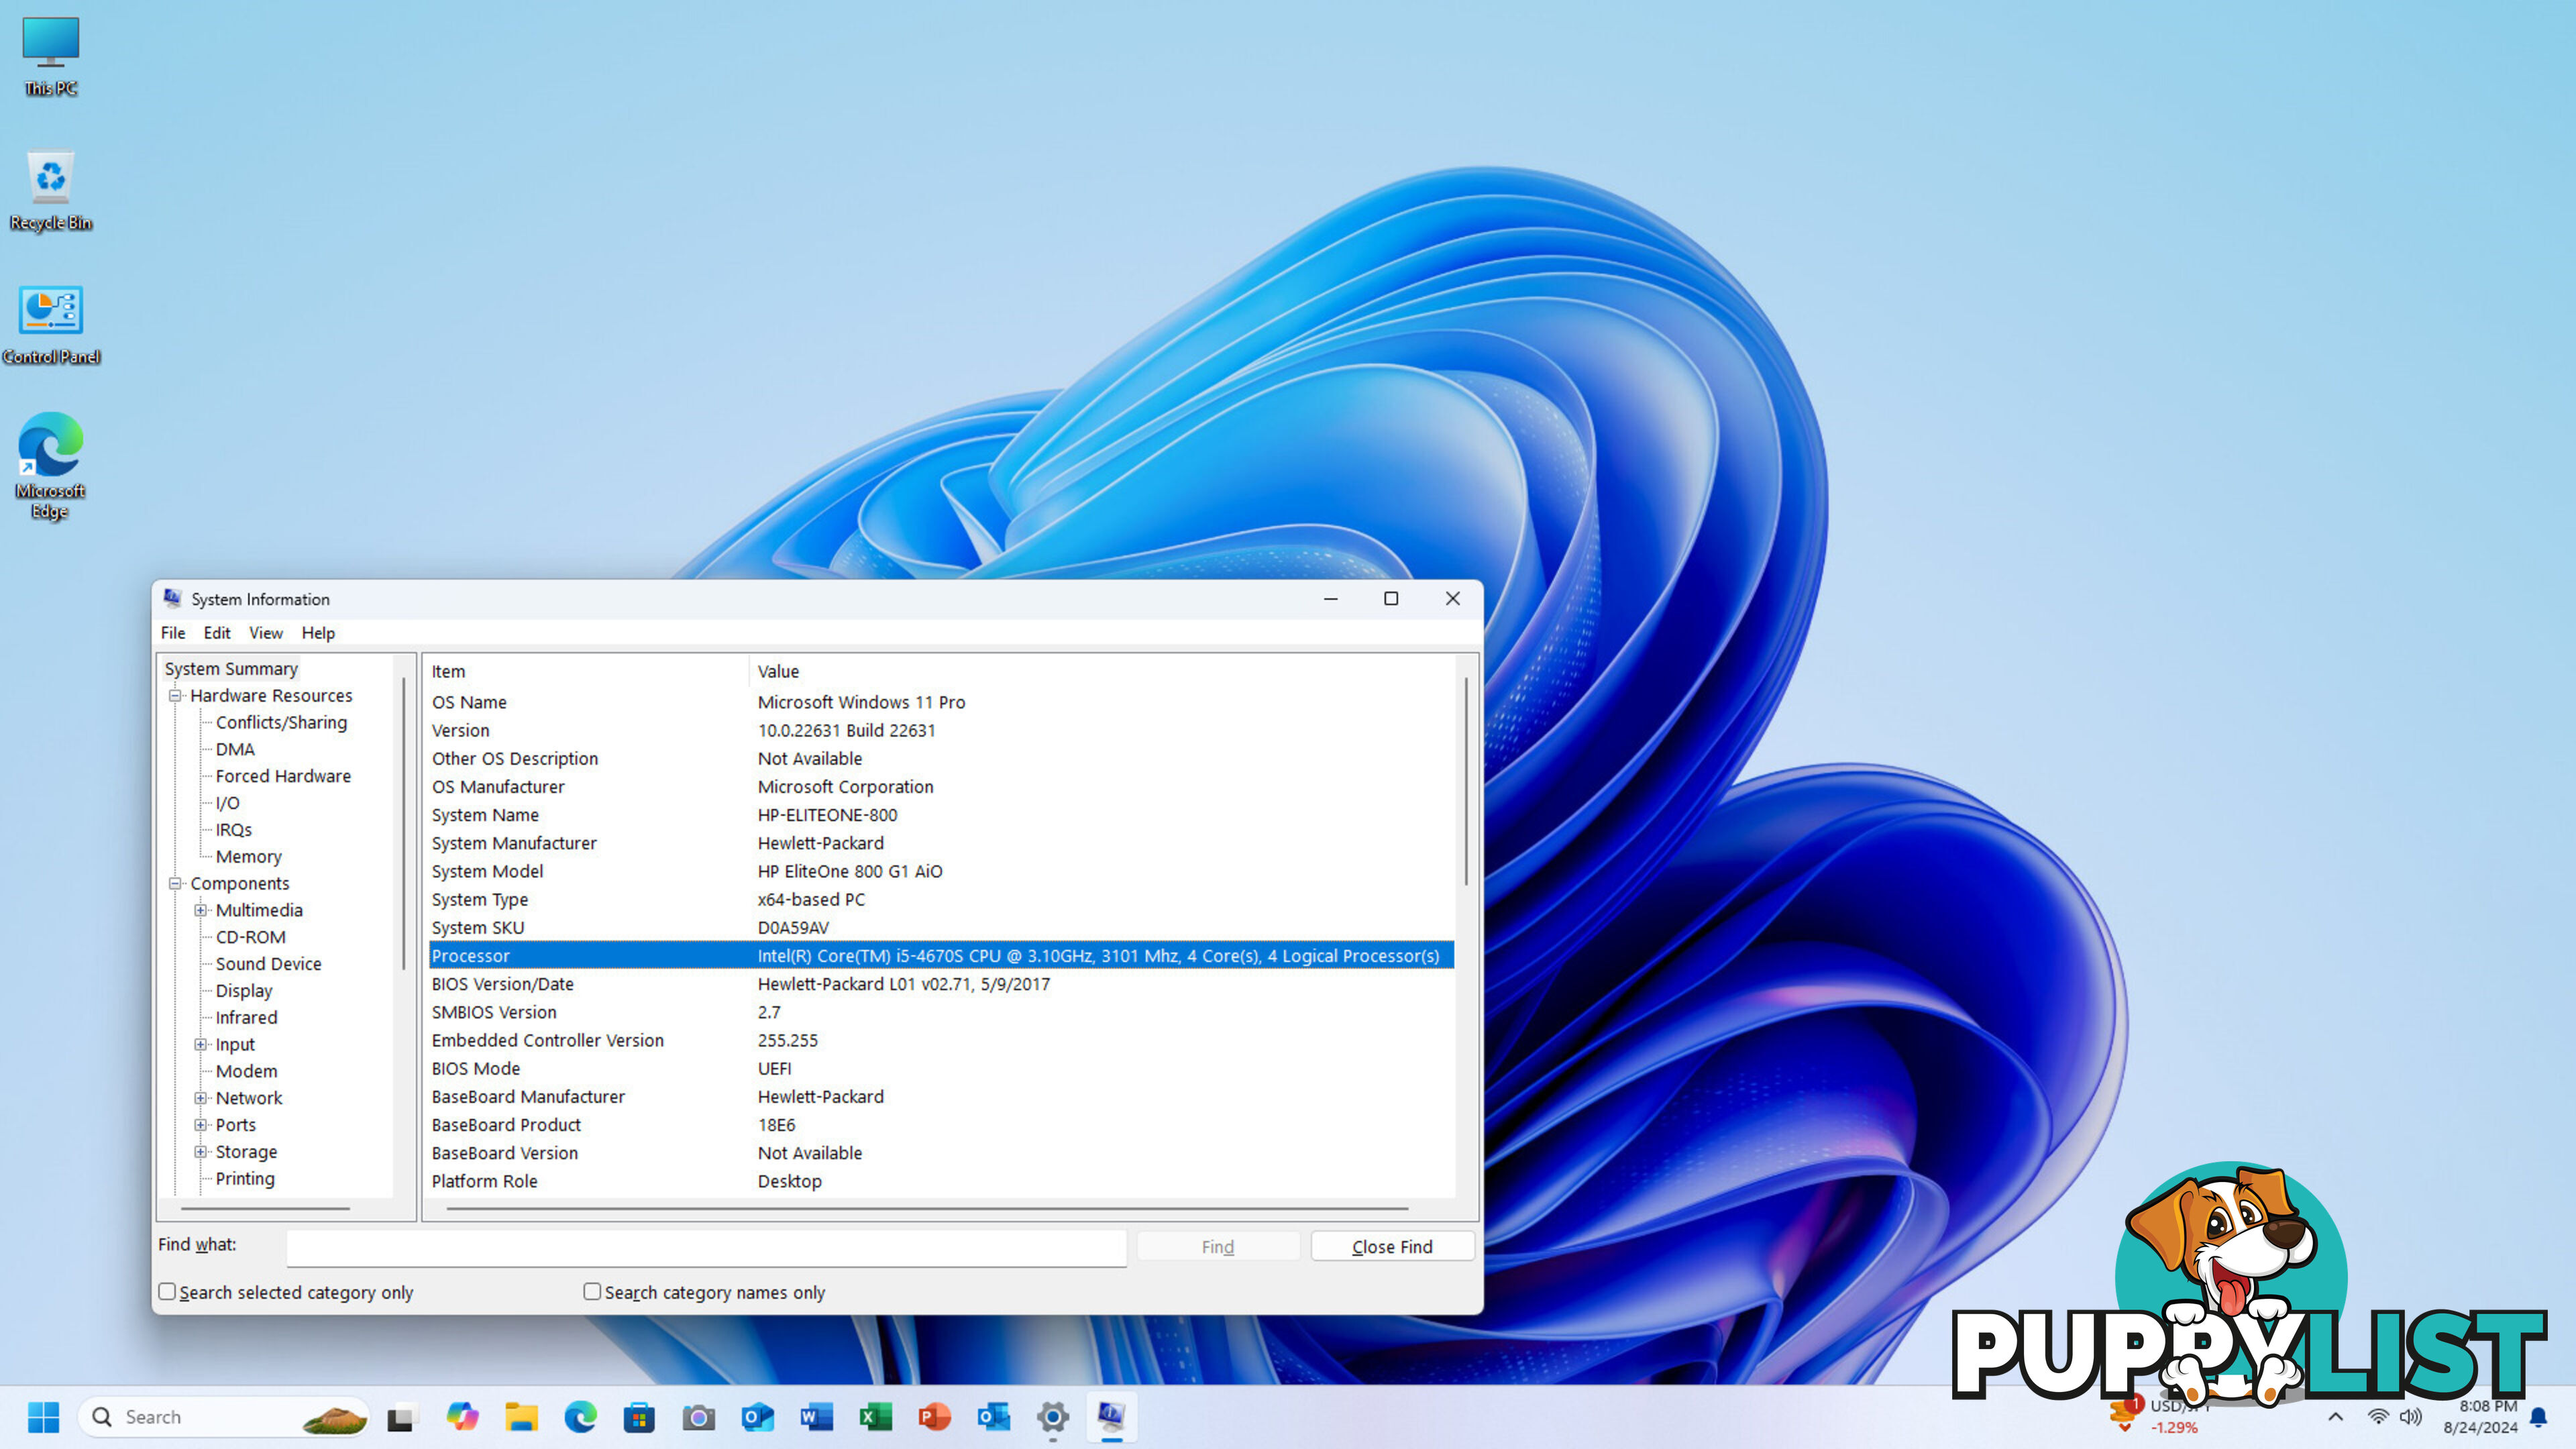Viewport: 2576px width, 1449px height.
Task: Enable Search category names only checkbox
Action: tap(592, 1291)
